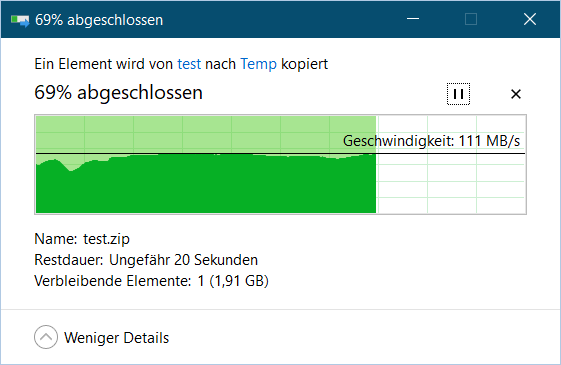Select the file name 'test.zip'
The width and height of the screenshot is (561, 365).
(x=106, y=239)
